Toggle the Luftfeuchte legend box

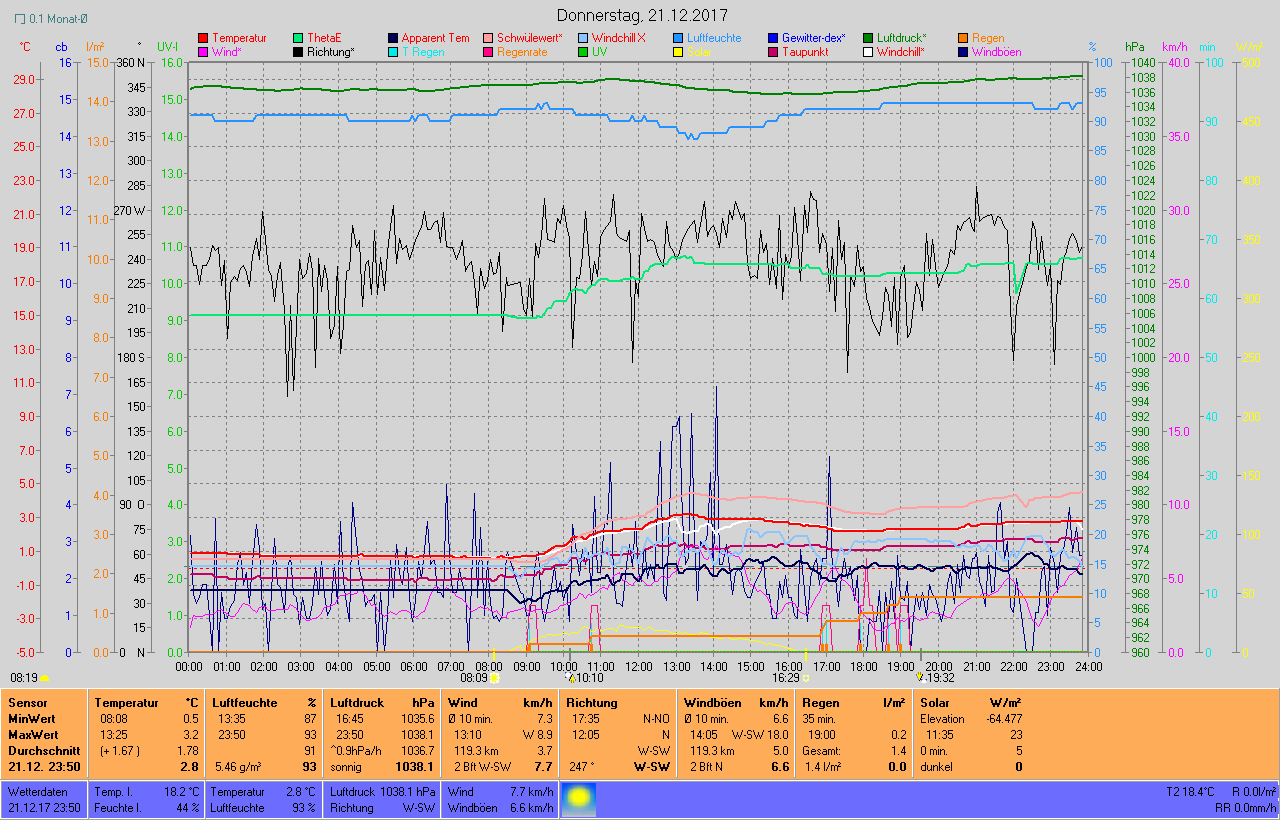point(677,38)
